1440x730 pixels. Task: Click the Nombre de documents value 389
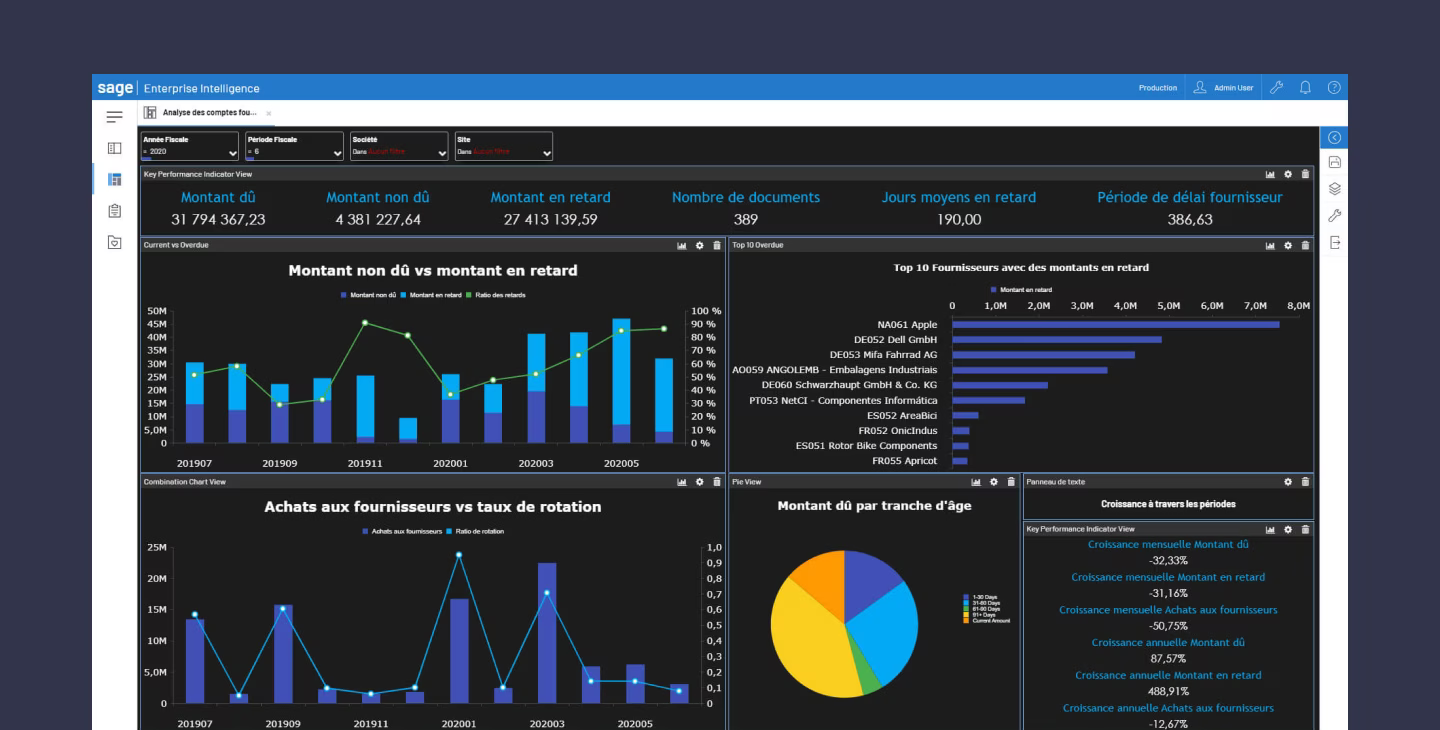746,219
